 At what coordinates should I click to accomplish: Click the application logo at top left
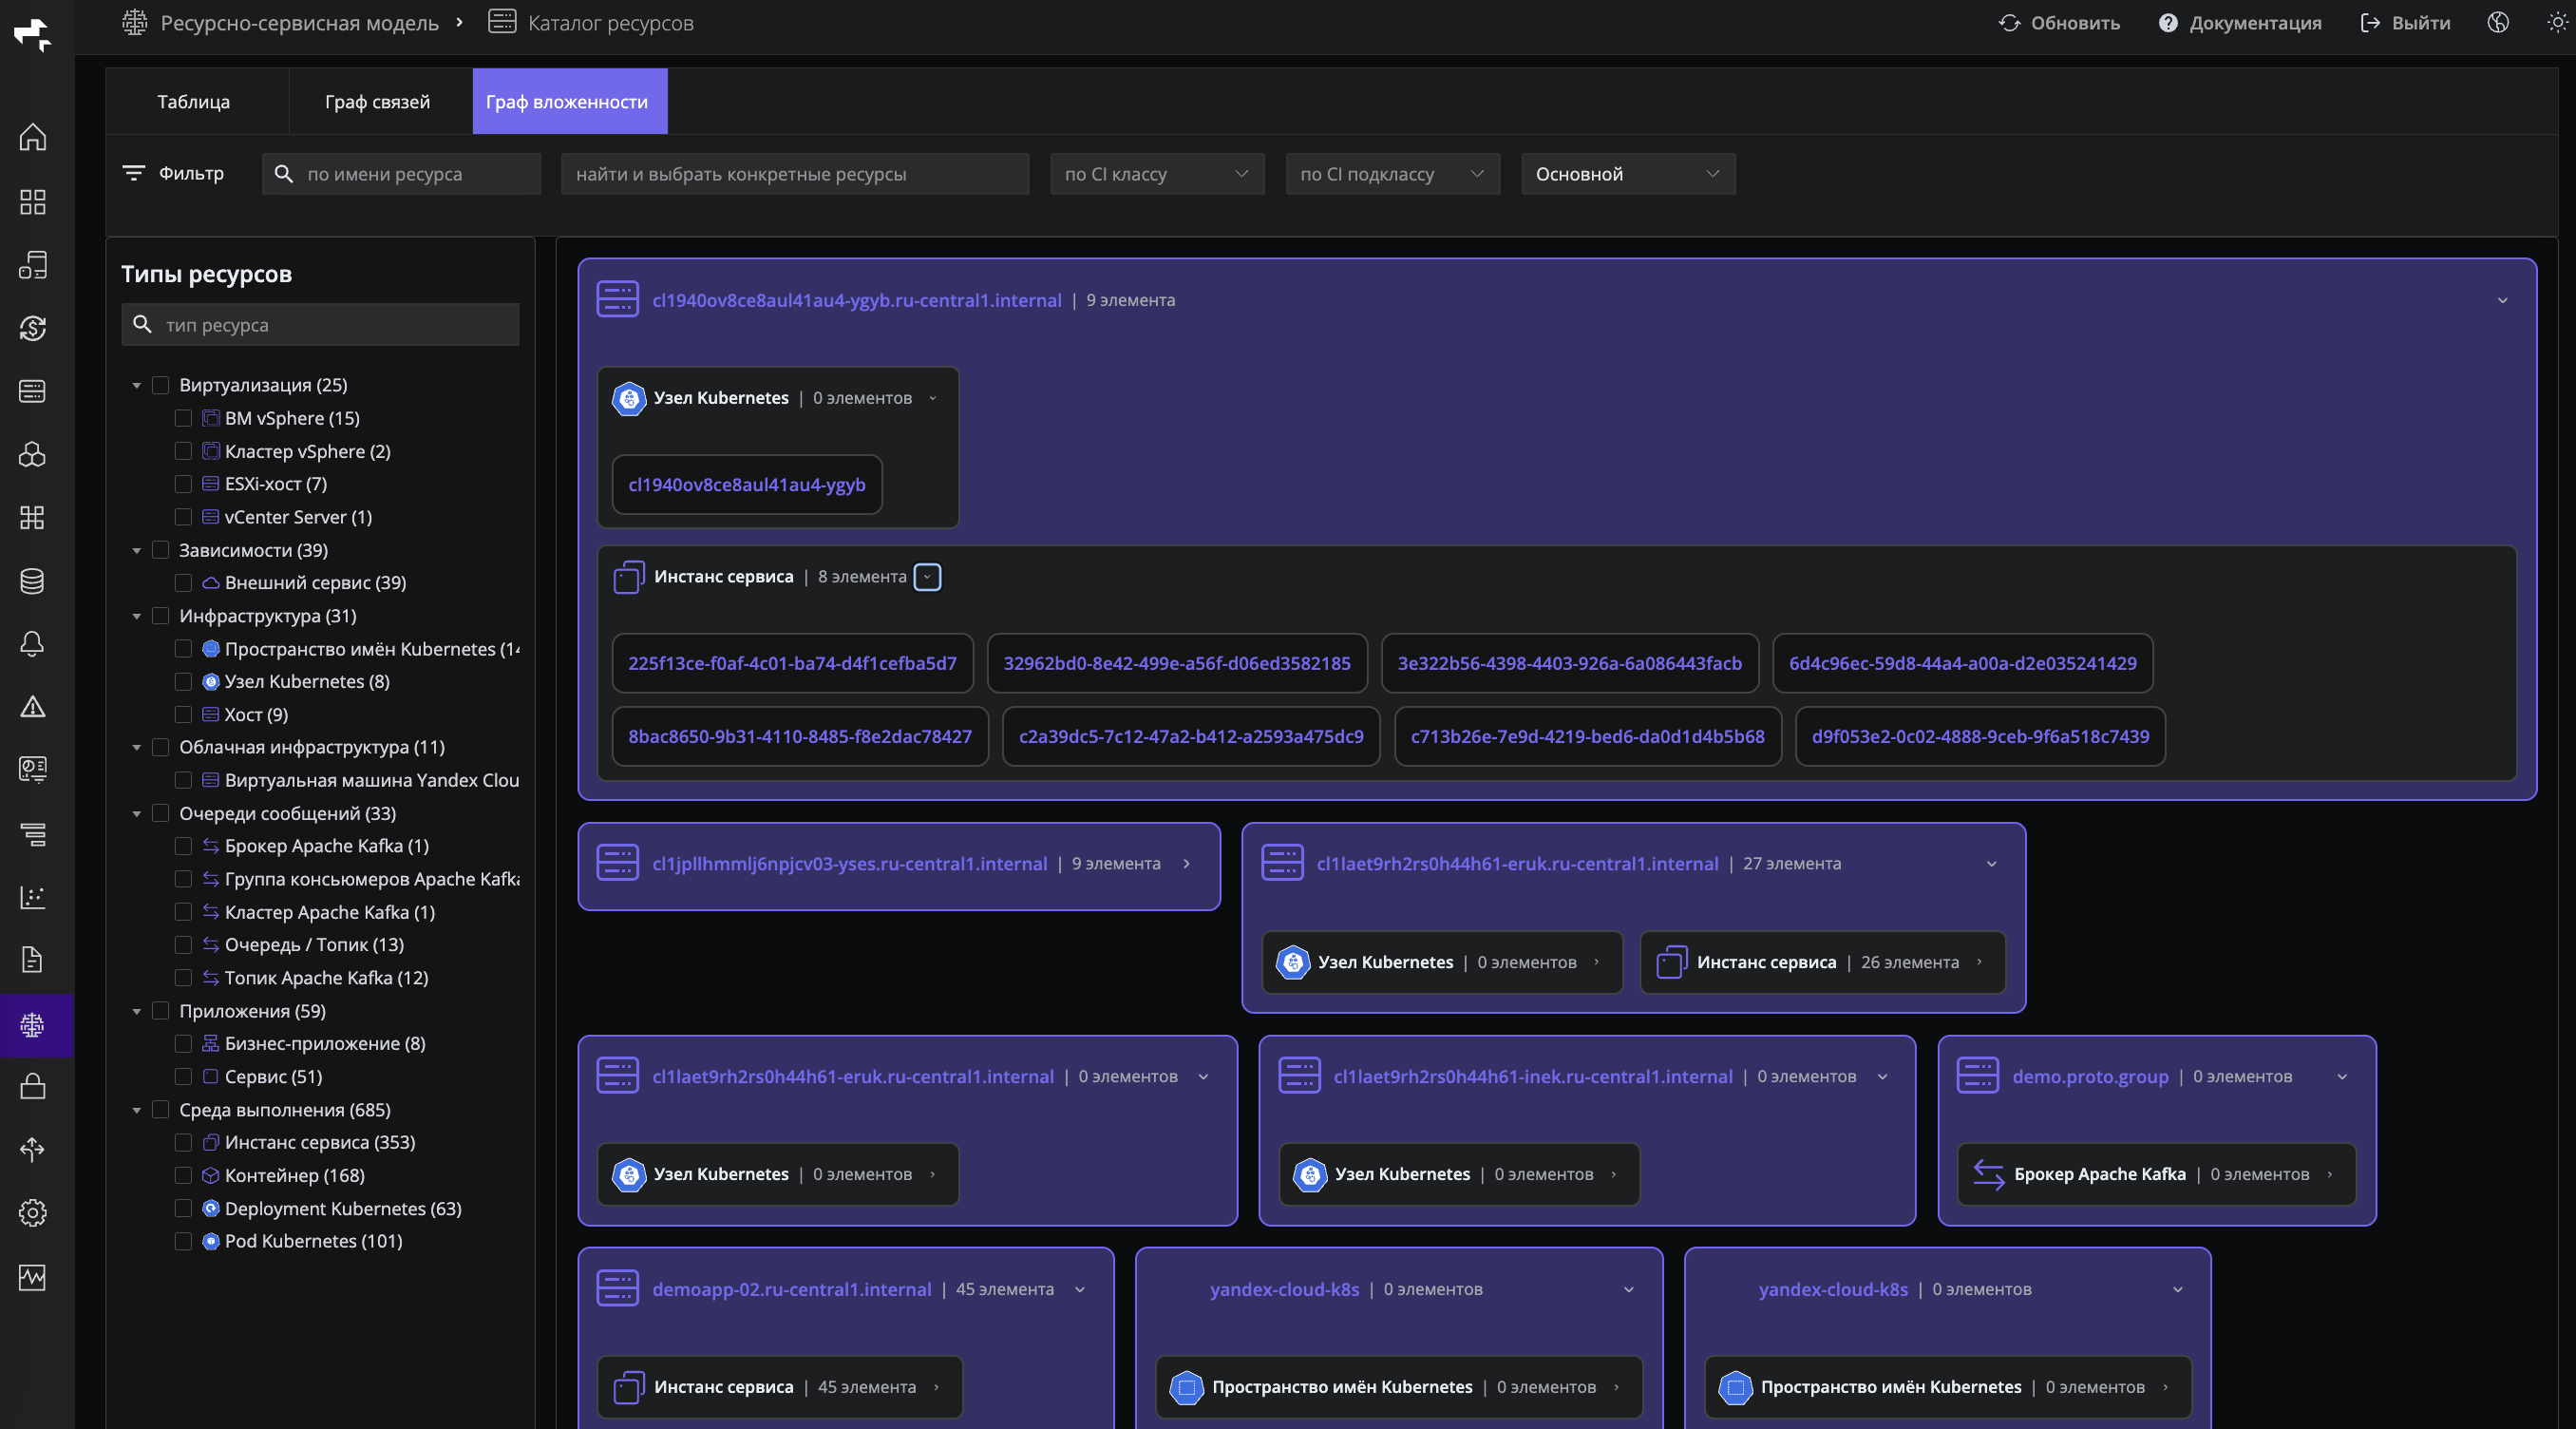(x=33, y=34)
